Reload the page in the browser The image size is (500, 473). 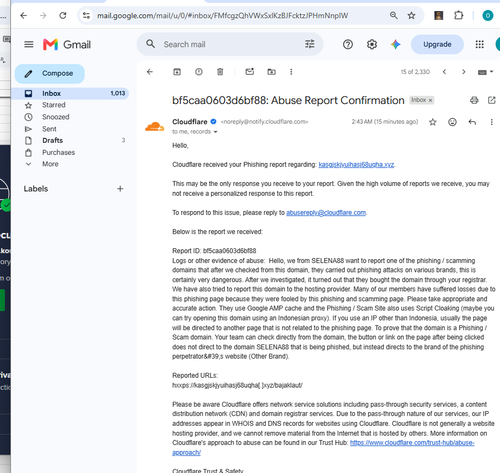pyautogui.click(x=63, y=15)
